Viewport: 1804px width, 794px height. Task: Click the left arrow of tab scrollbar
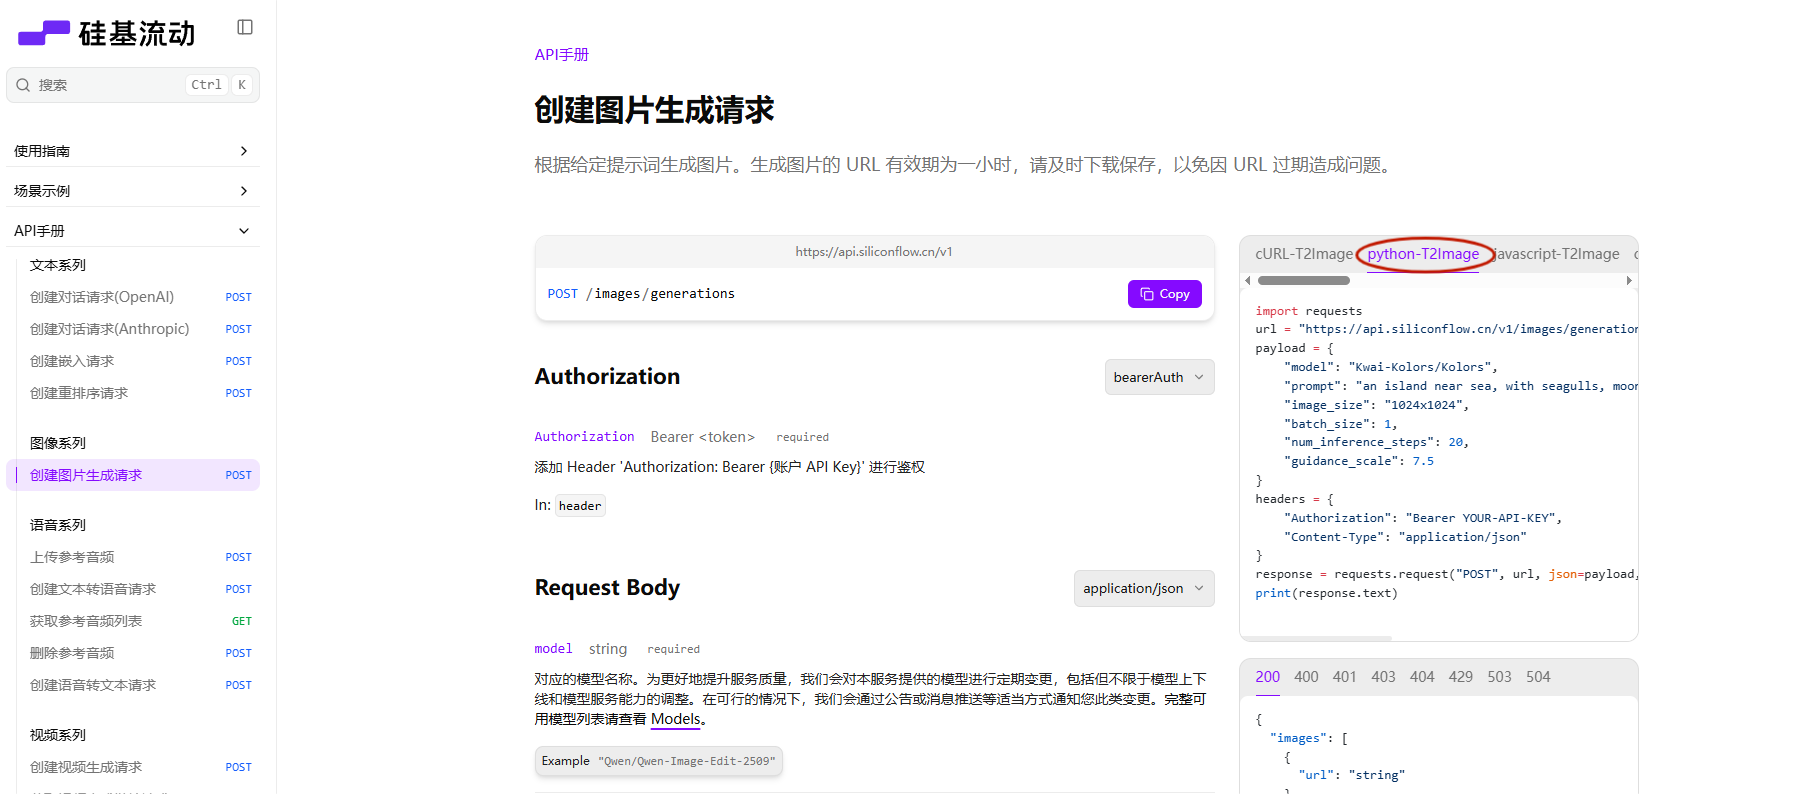click(1247, 281)
